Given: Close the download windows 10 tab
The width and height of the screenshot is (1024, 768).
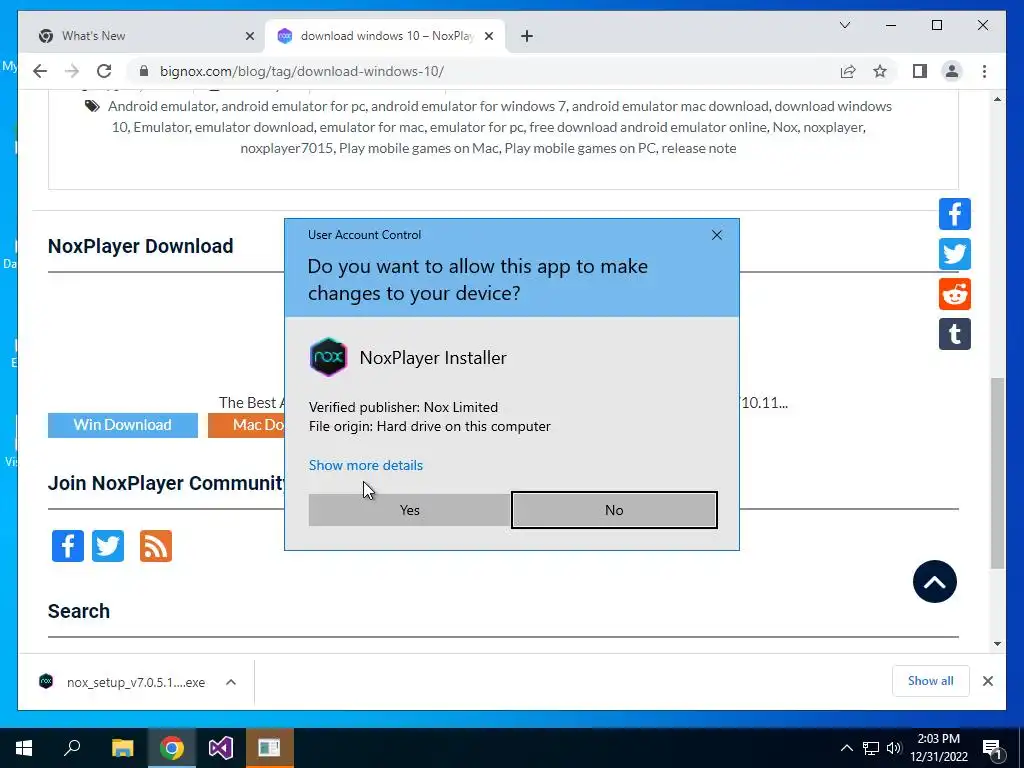Looking at the screenshot, I should (488, 37).
